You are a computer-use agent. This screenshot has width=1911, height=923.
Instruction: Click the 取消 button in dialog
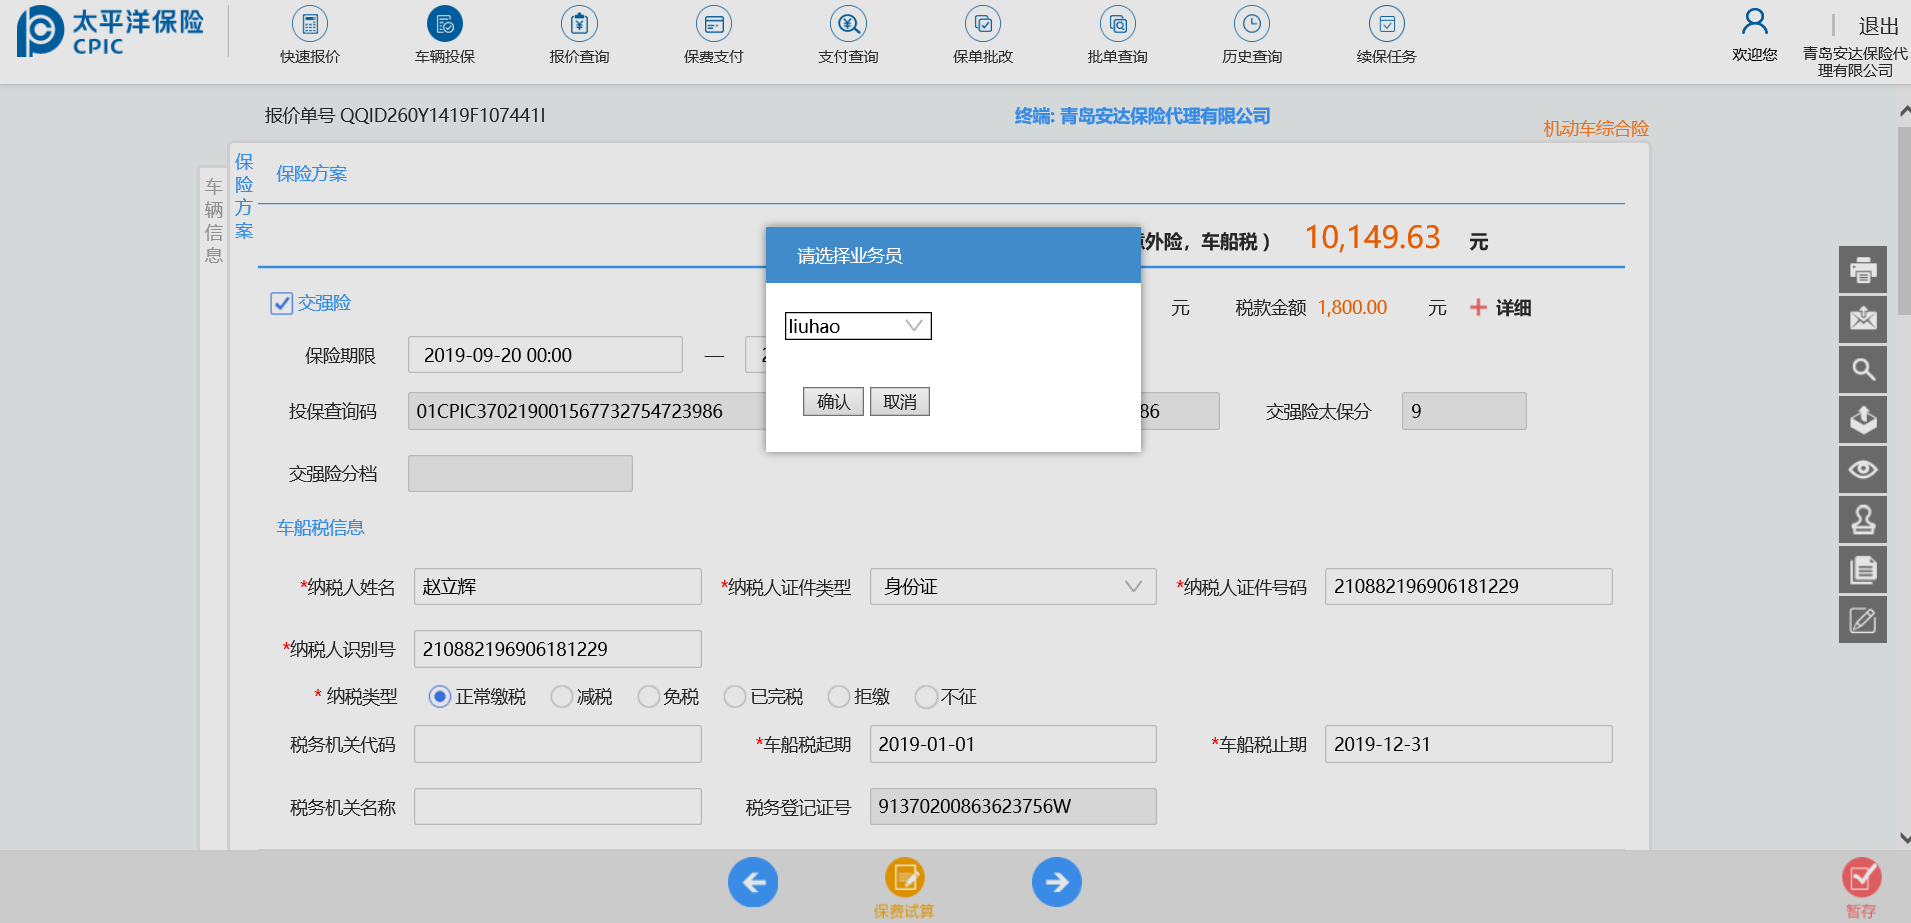pyautogui.click(x=899, y=402)
